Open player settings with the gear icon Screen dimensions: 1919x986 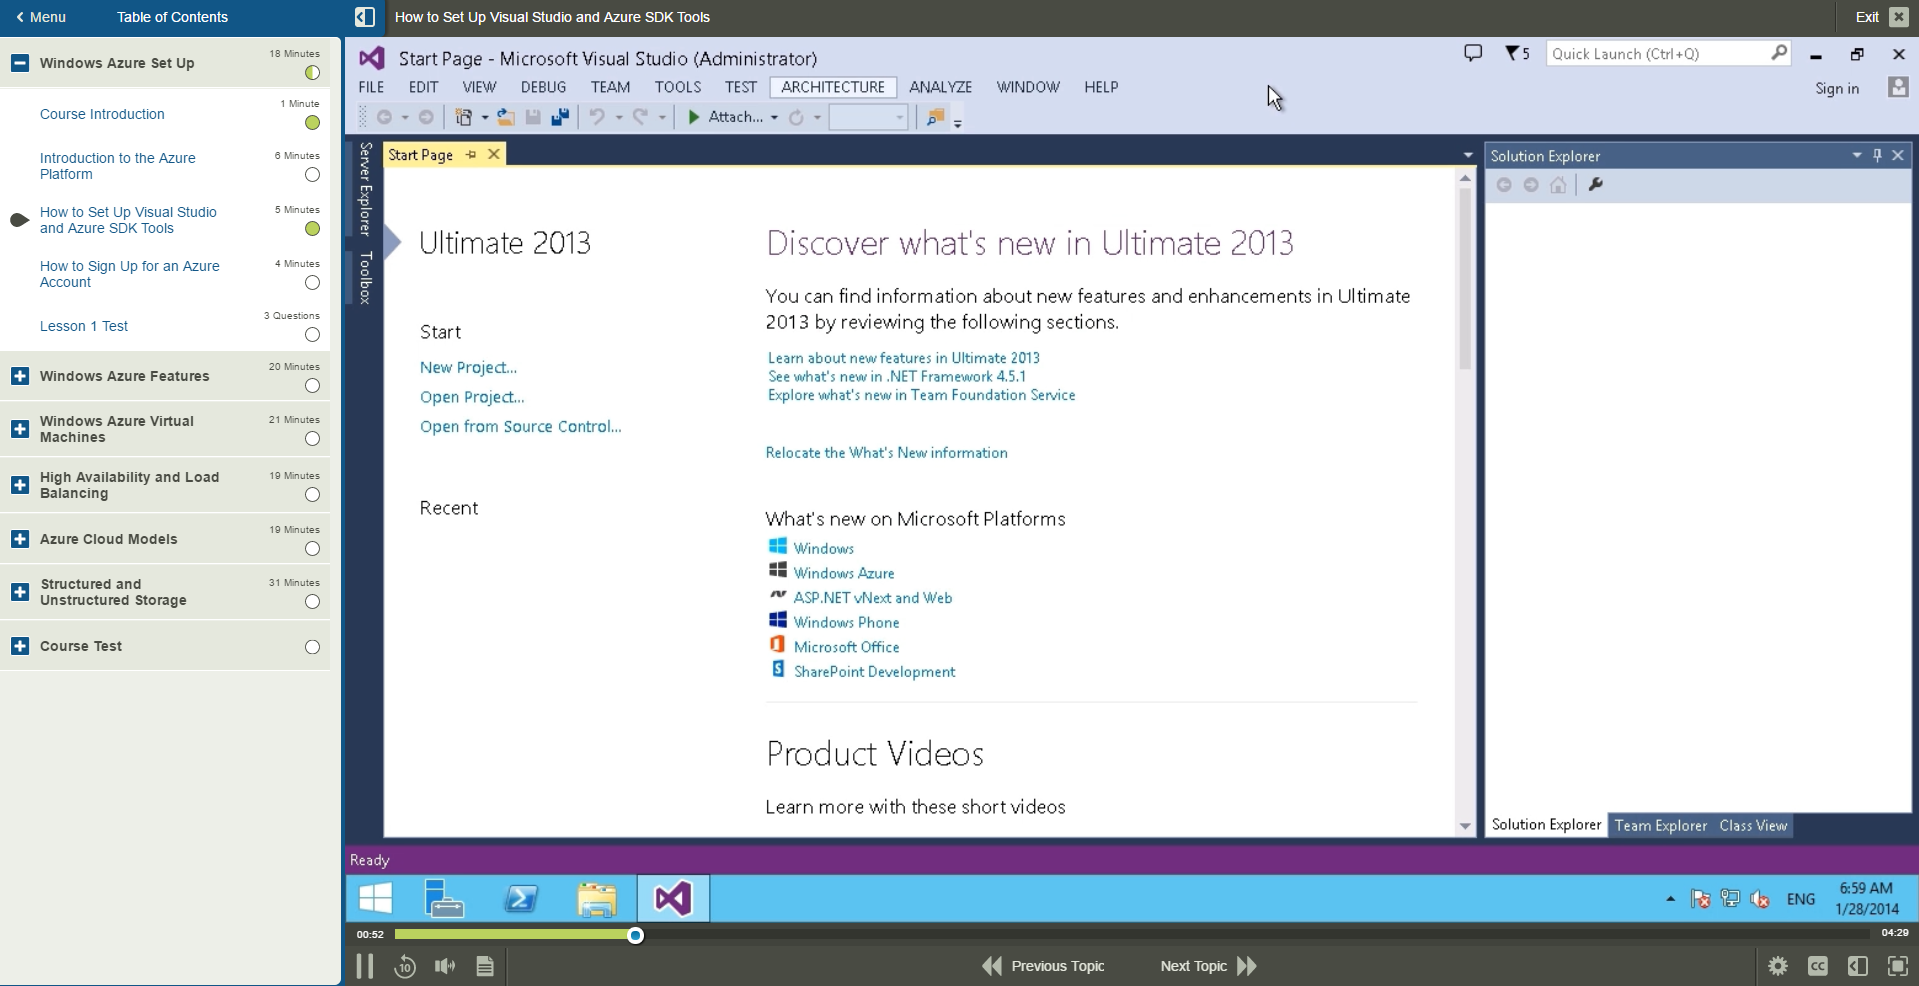tap(1777, 966)
